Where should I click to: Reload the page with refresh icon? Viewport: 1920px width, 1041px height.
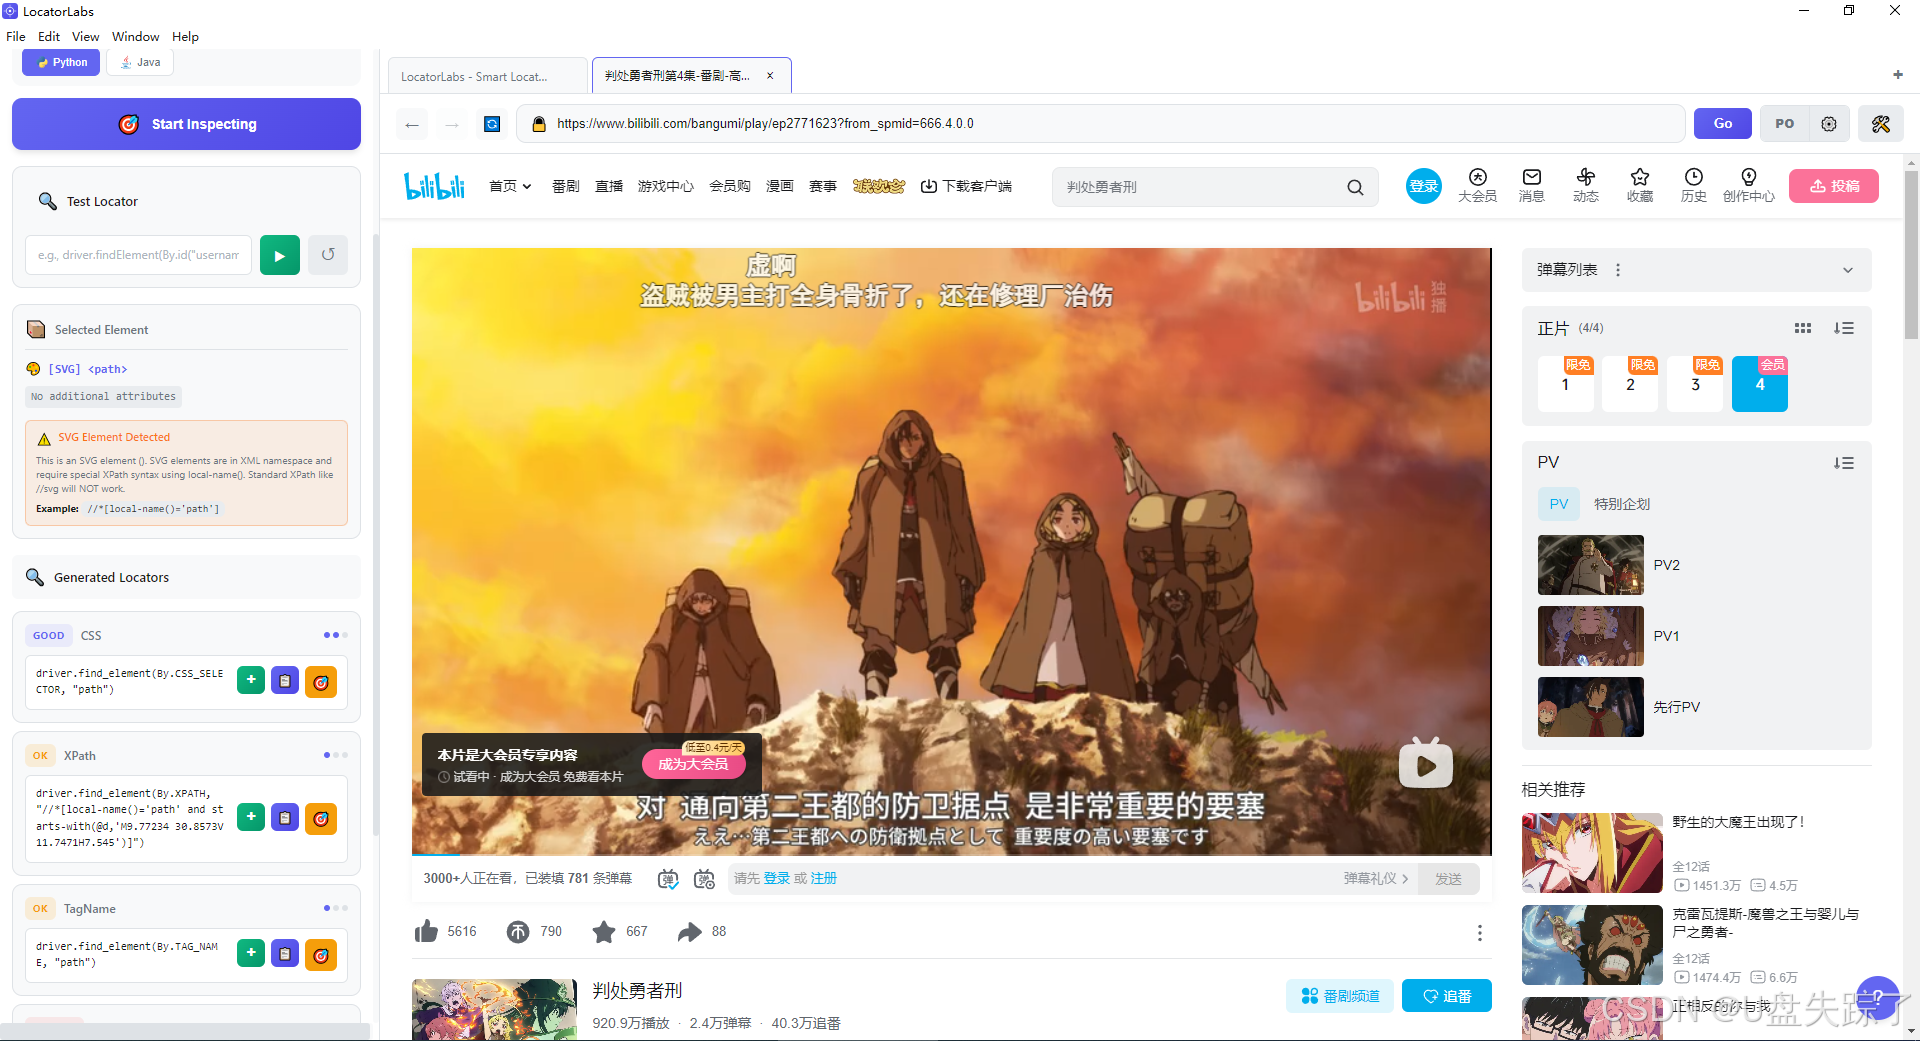point(492,124)
